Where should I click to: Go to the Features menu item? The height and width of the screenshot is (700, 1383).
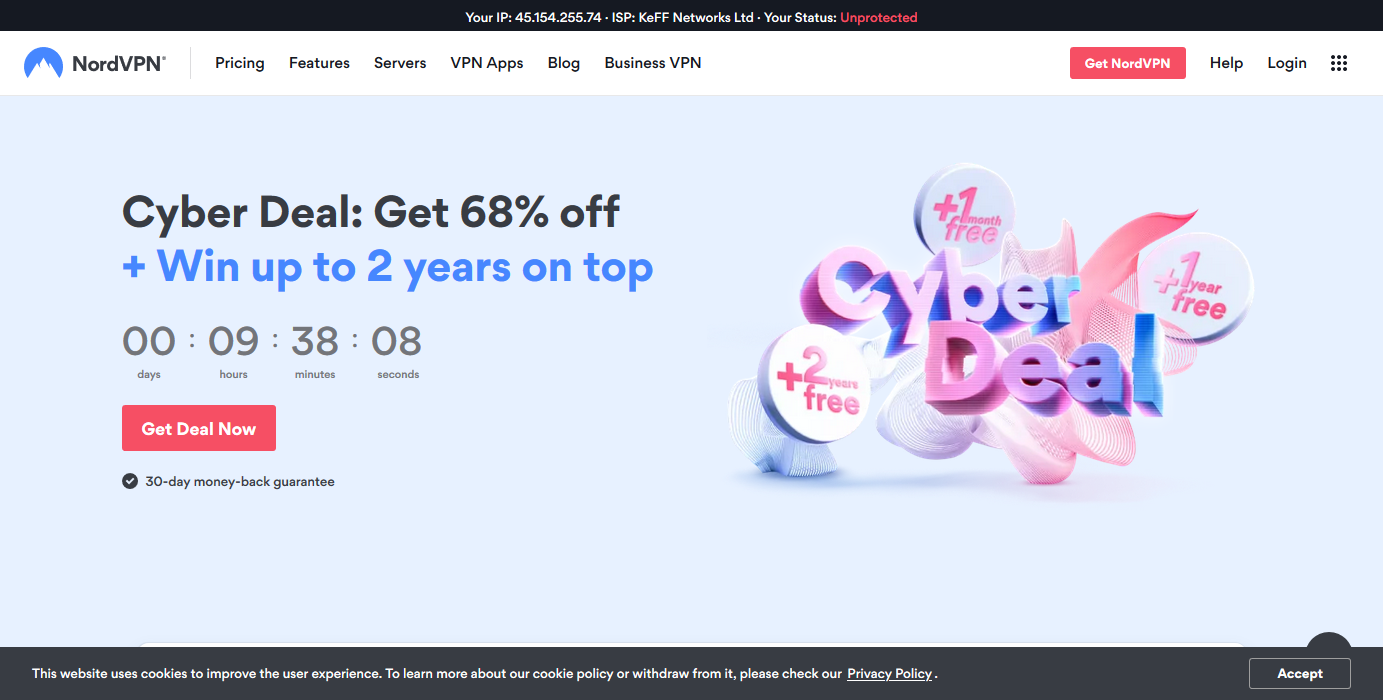point(319,63)
